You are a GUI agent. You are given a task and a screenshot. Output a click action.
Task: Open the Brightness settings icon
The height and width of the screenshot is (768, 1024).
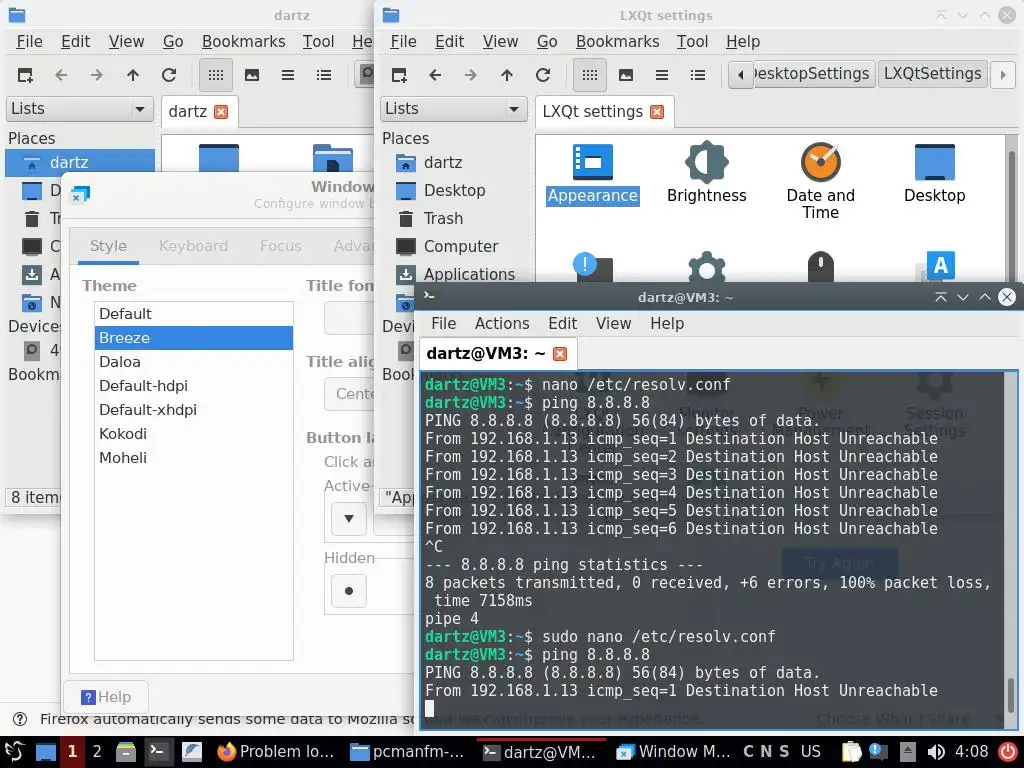706,174
